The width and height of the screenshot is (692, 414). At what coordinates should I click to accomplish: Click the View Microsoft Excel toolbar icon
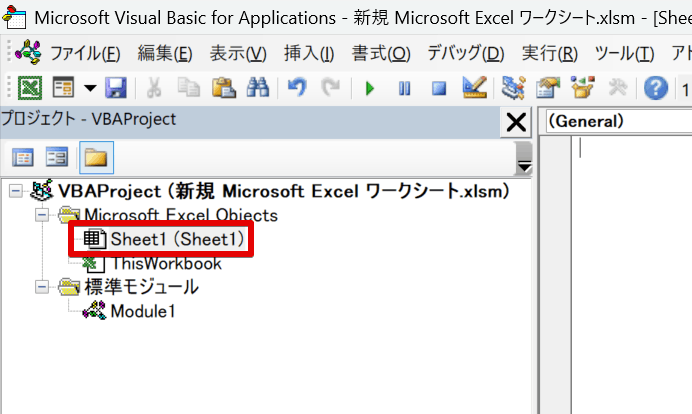pyautogui.click(x=30, y=87)
